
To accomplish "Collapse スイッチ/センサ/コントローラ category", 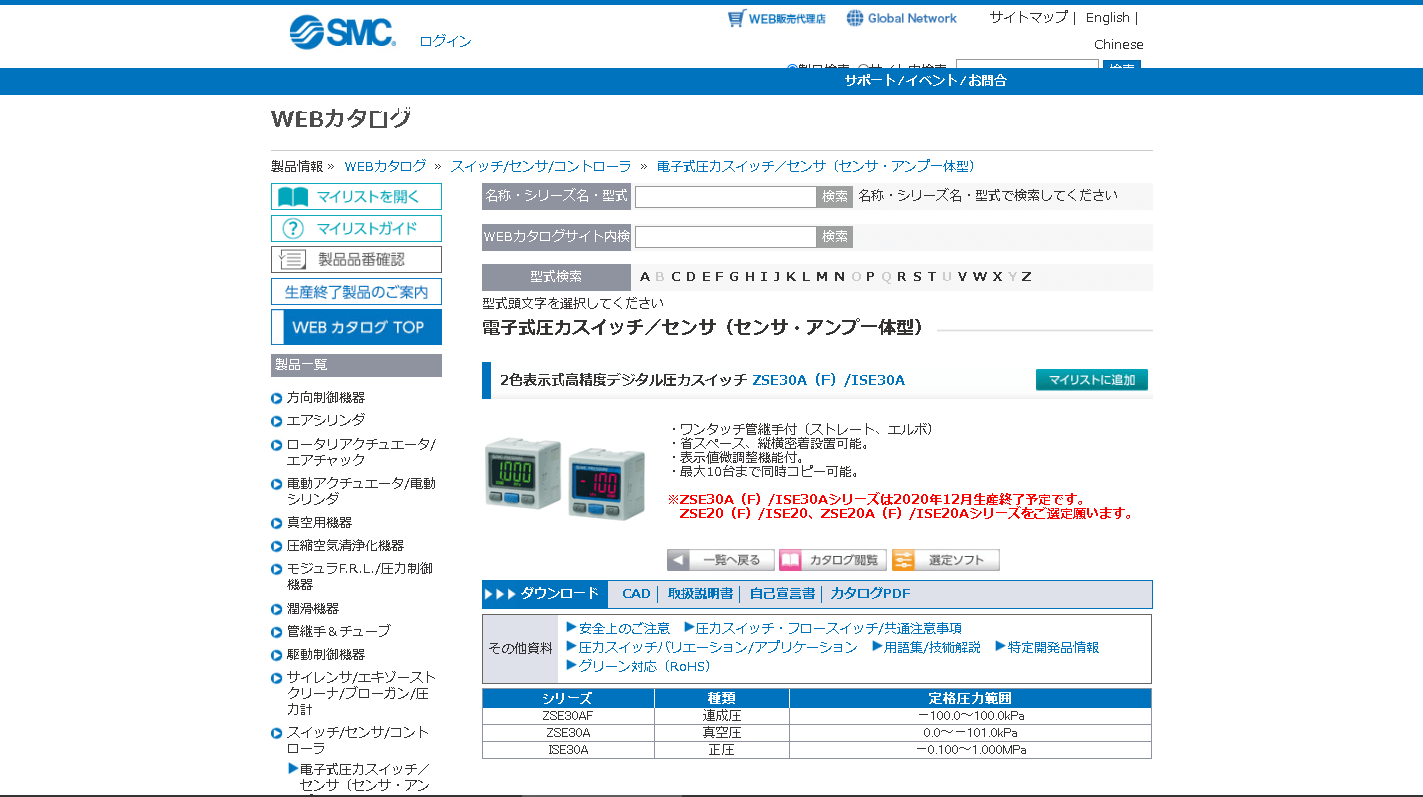I will 358,740.
